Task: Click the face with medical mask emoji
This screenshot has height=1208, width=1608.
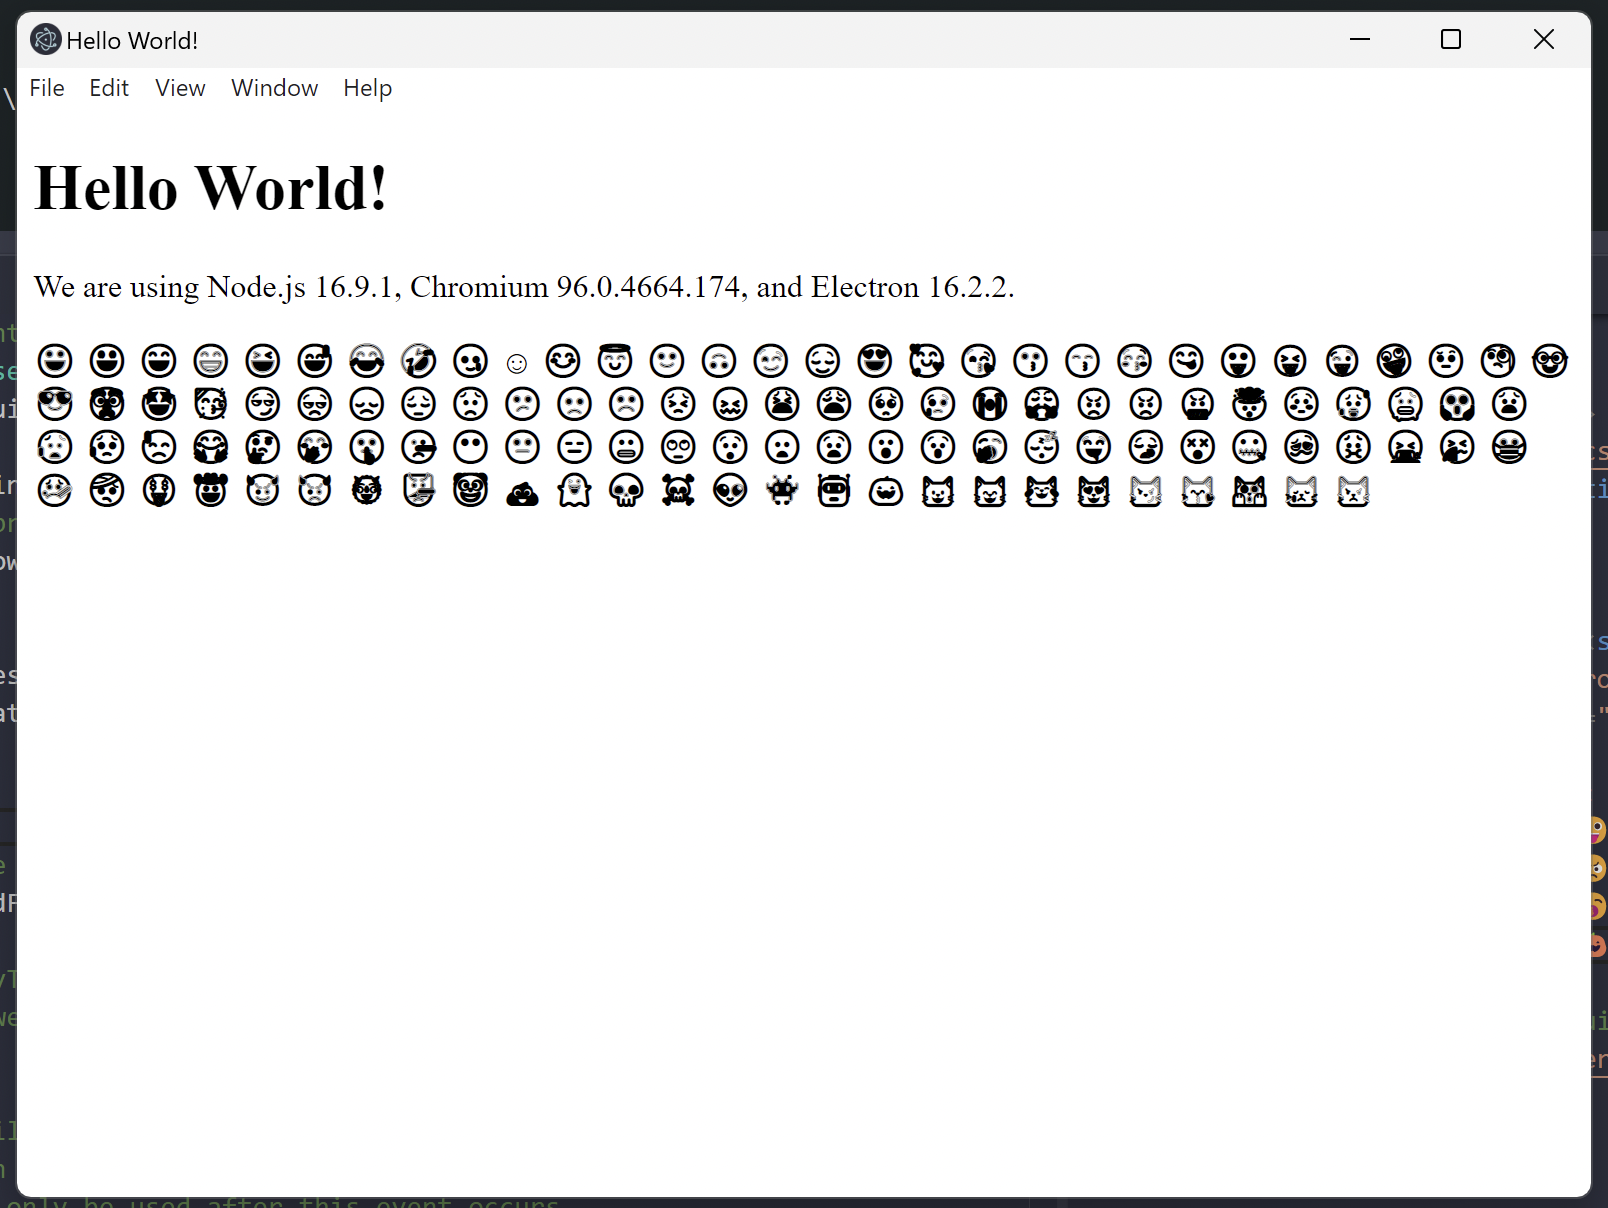Action: (1510, 447)
